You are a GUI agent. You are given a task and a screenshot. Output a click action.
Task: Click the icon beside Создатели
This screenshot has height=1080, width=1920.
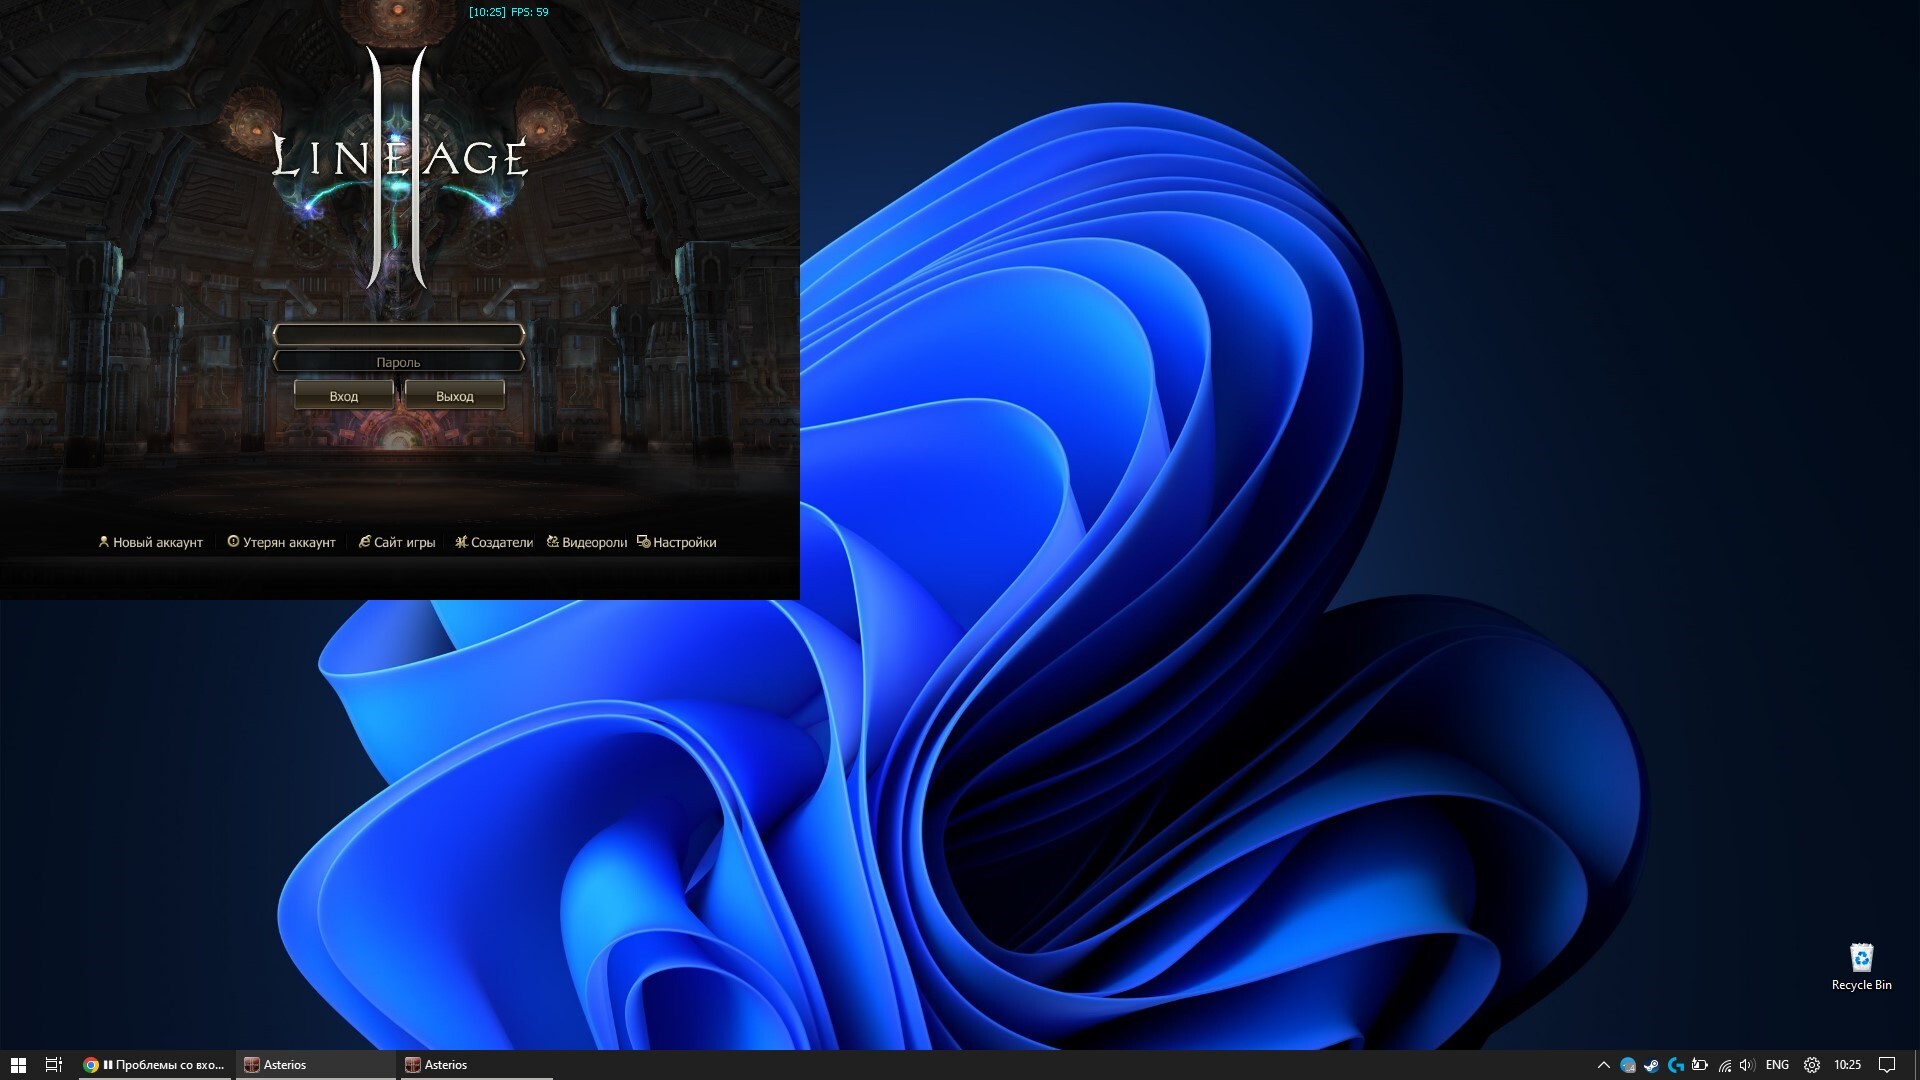(x=461, y=541)
